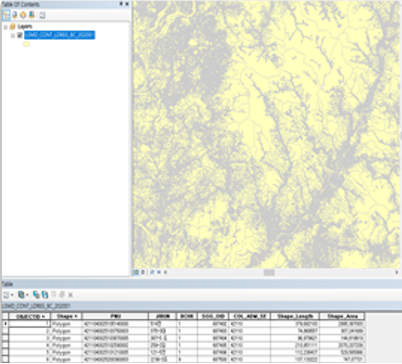Select List By Drawing Order icon

[6, 15]
